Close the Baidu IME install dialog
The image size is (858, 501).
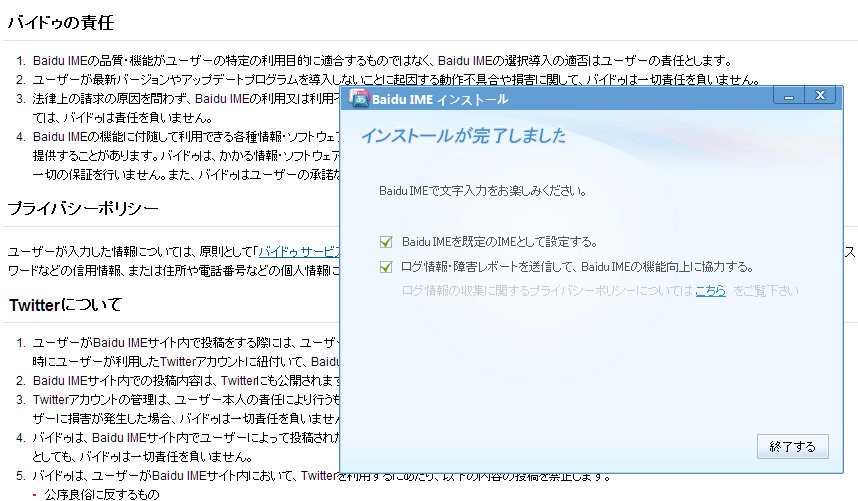(820, 96)
